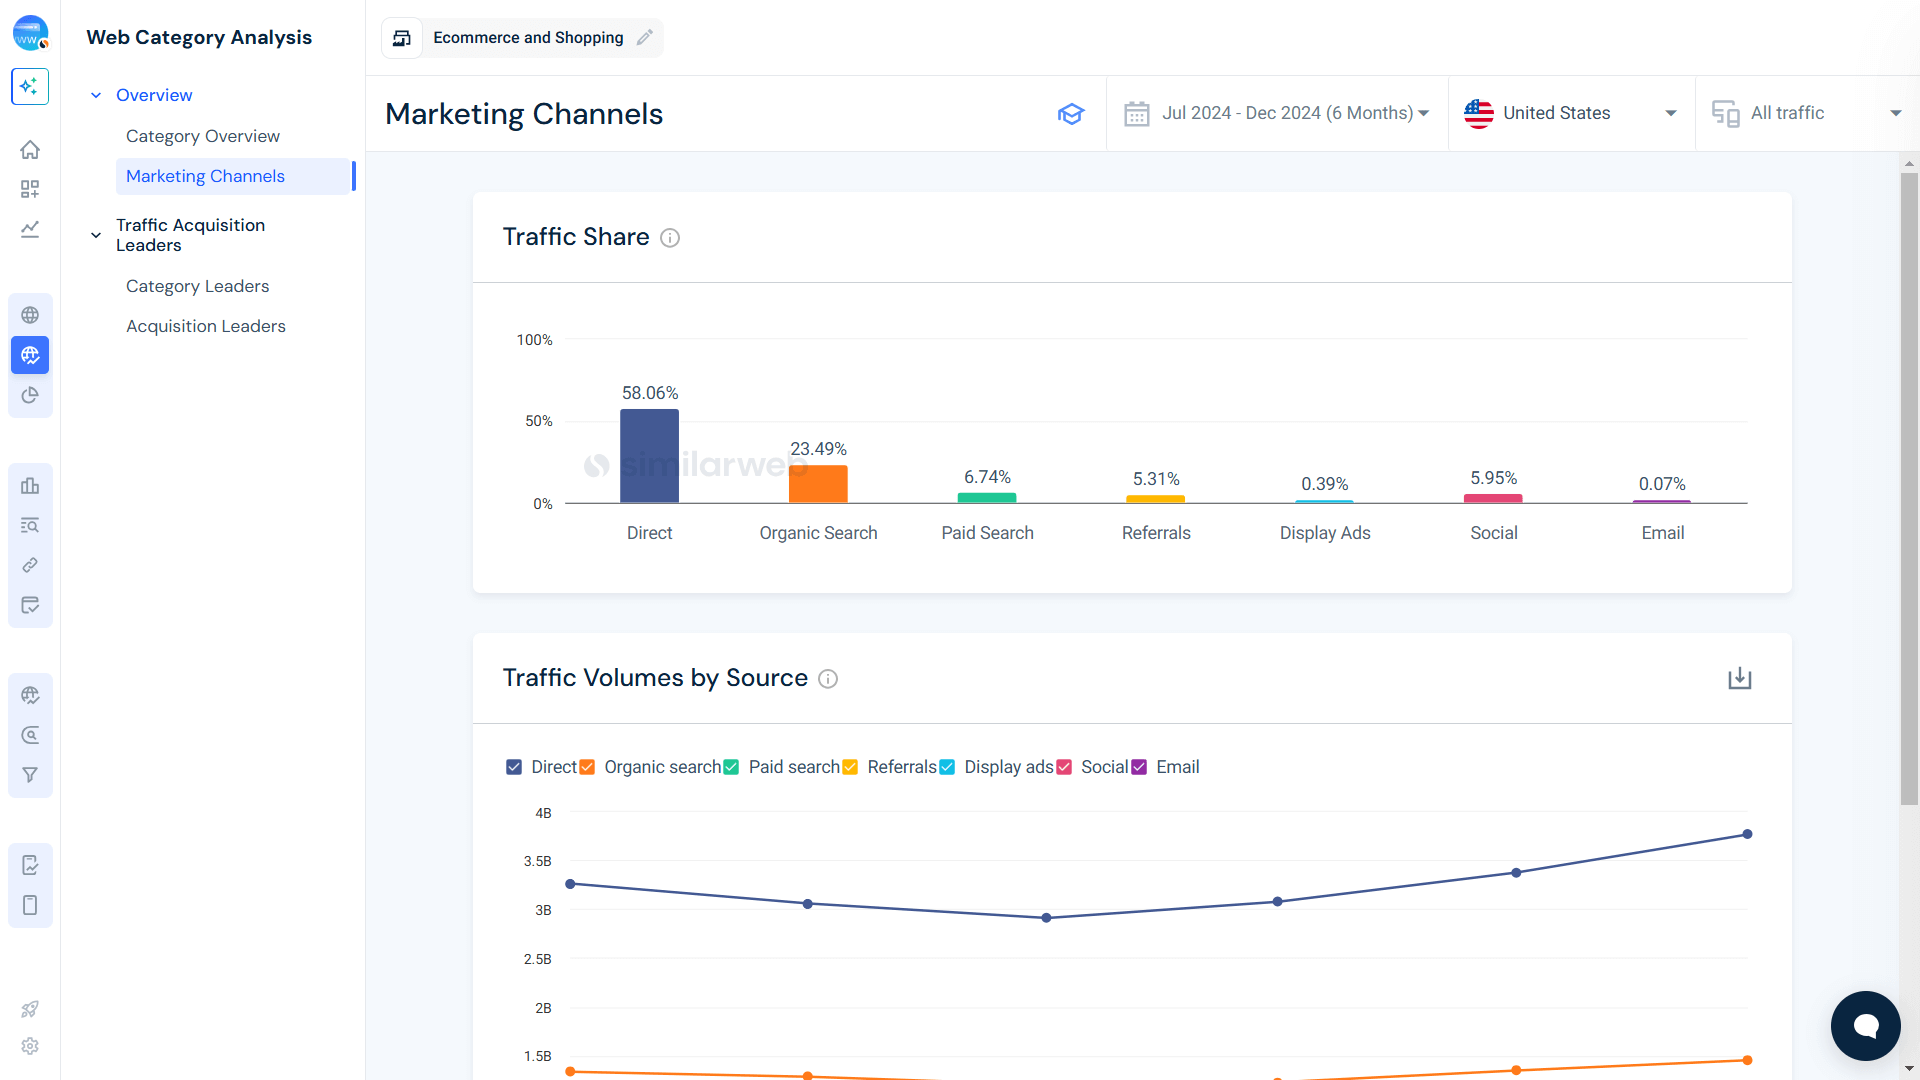Download the Traffic Volumes by Source data

pos(1740,678)
